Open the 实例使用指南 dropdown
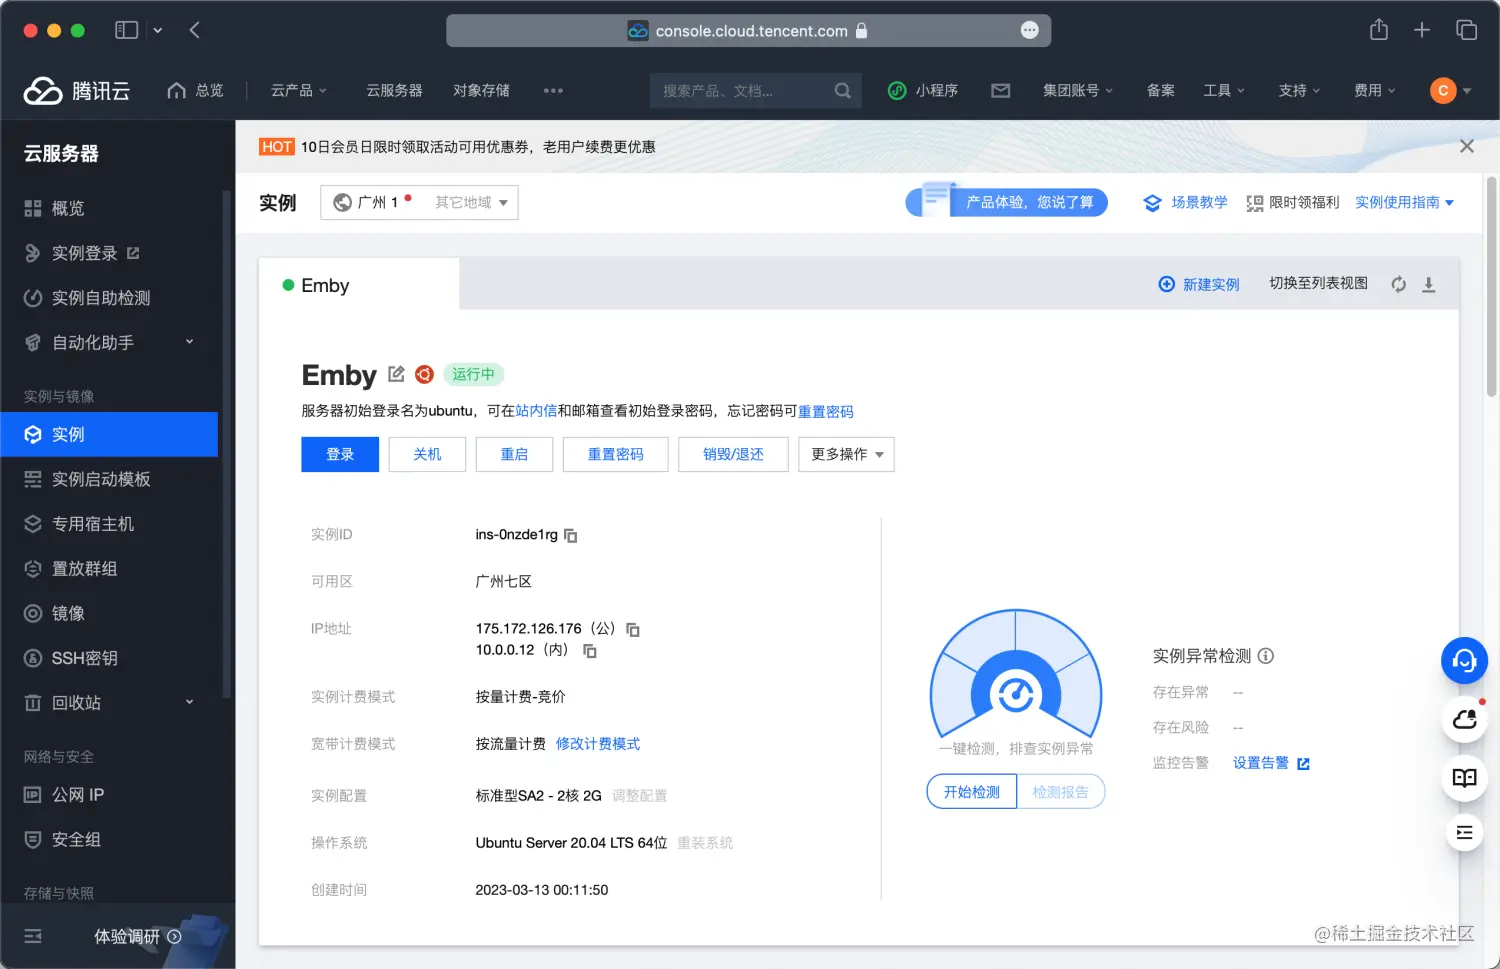This screenshot has width=1500, height=969. [1404, 203]
